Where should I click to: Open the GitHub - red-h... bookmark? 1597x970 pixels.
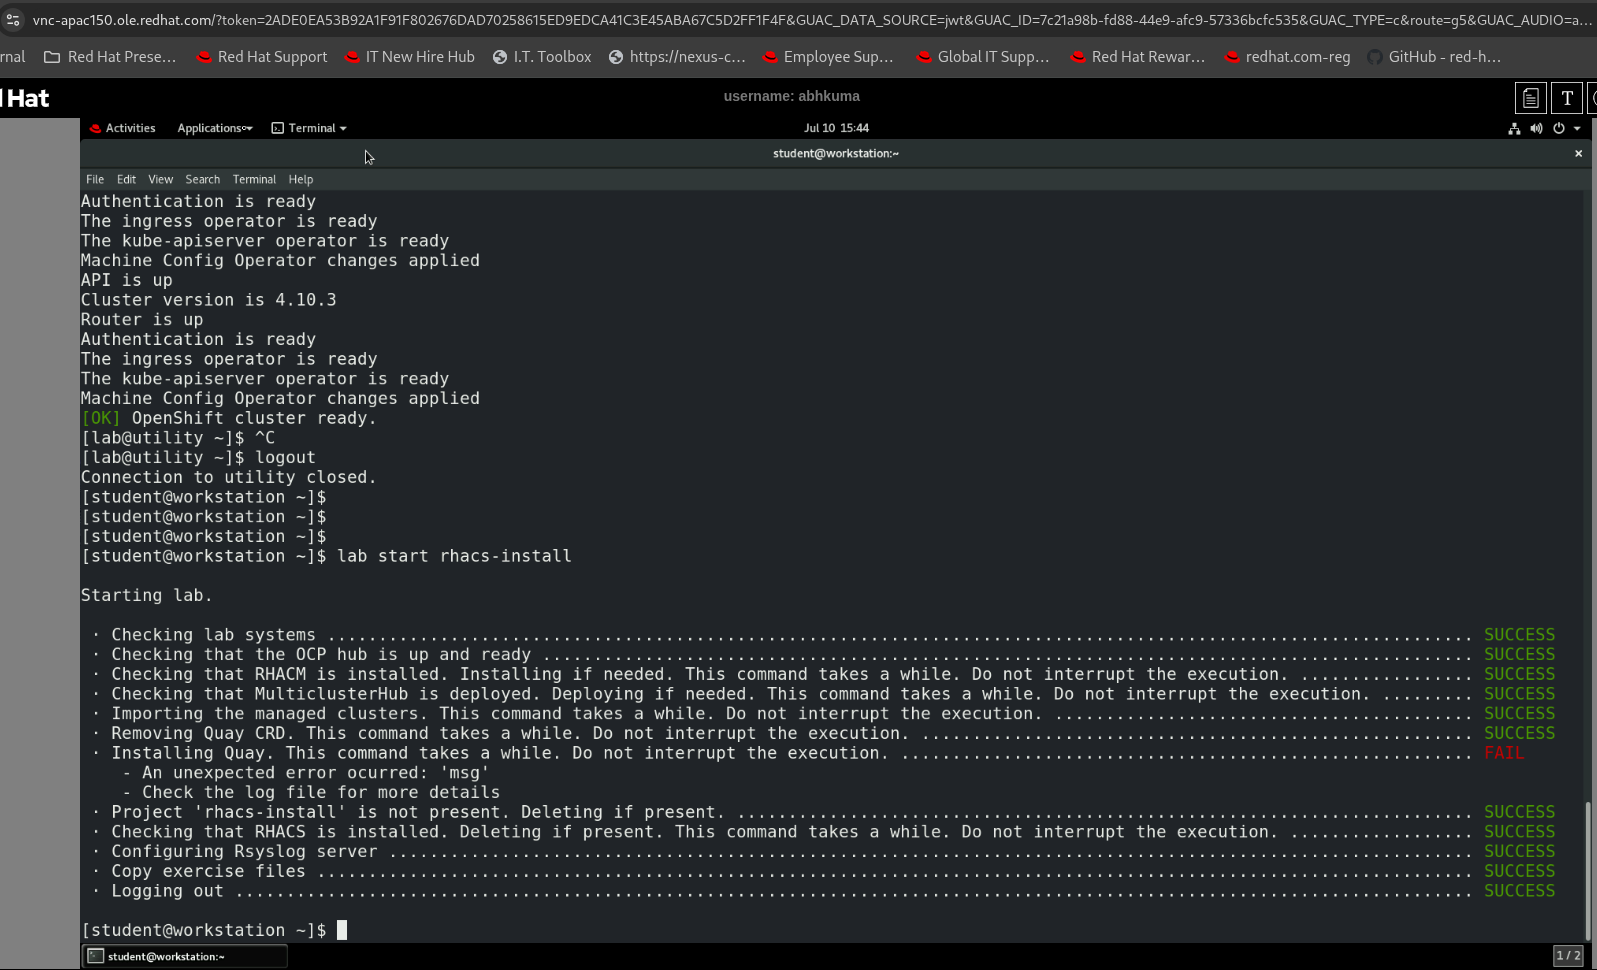(1434, 57)
